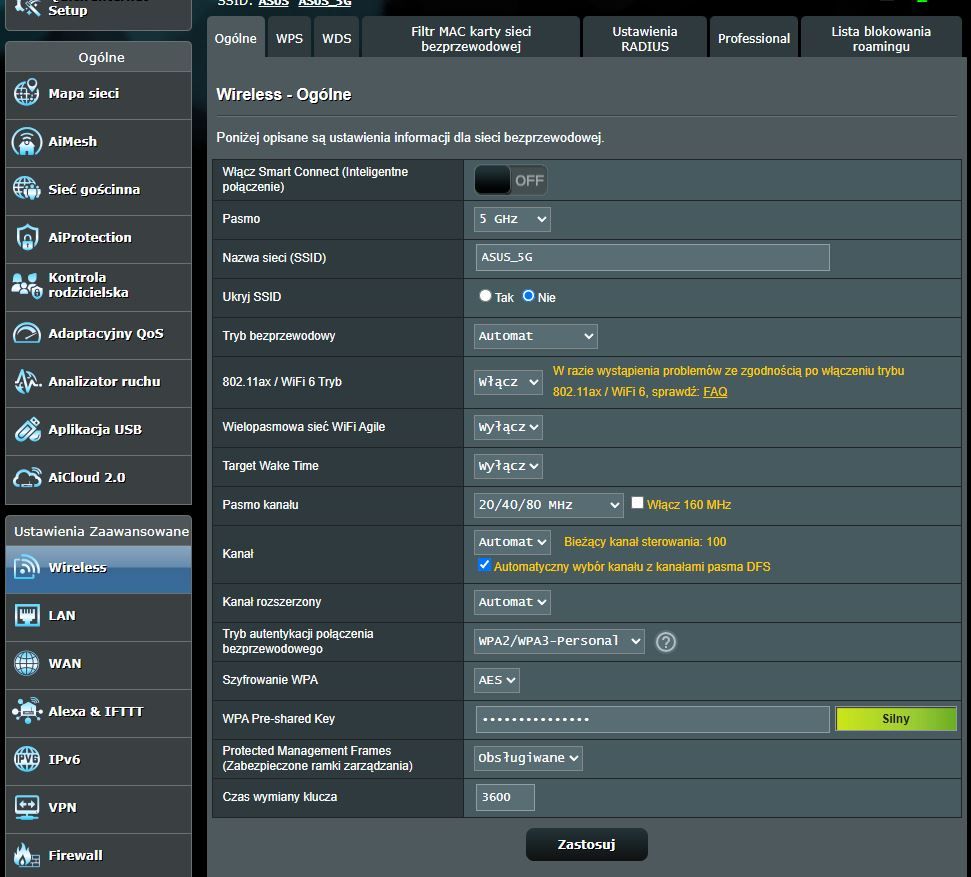Open LAN icon in sidebar
971x877 pixels.
(27, 615)
